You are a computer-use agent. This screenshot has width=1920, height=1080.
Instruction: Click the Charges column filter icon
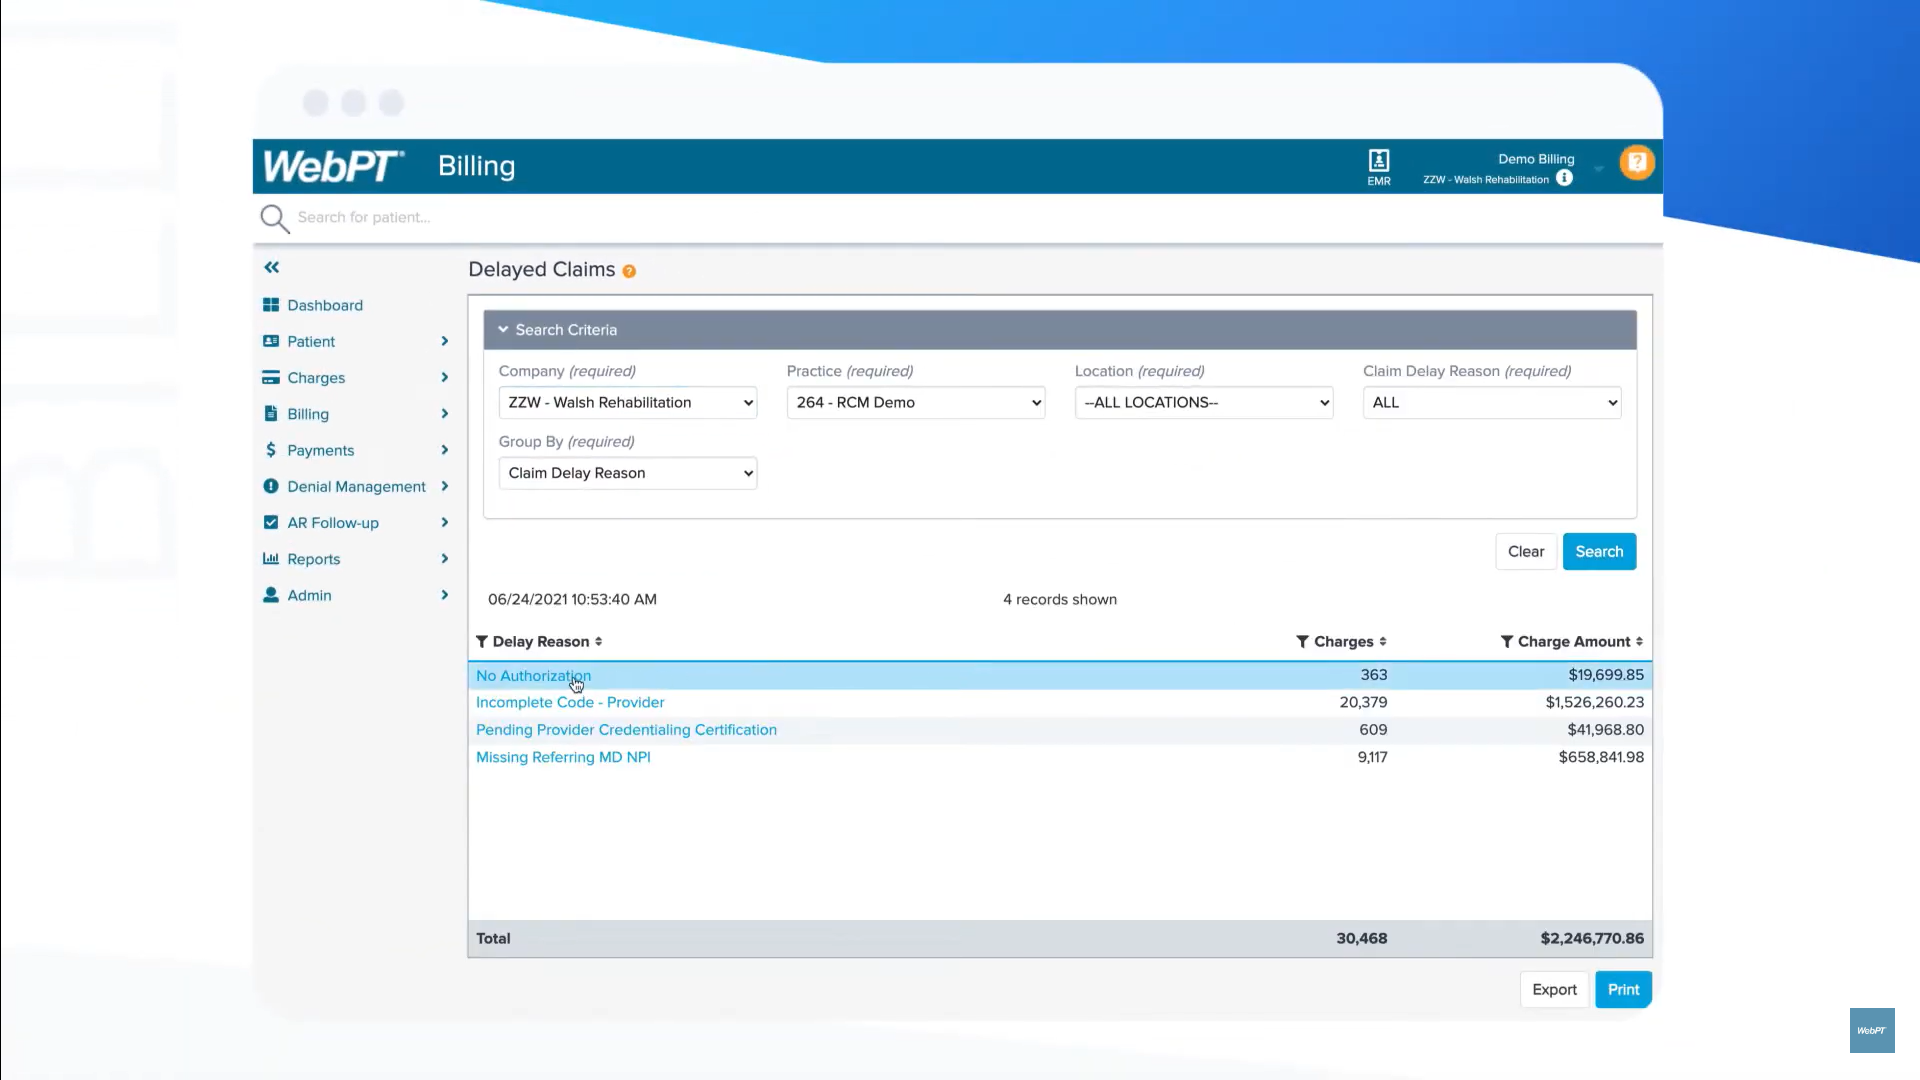tap(1302, 642)
